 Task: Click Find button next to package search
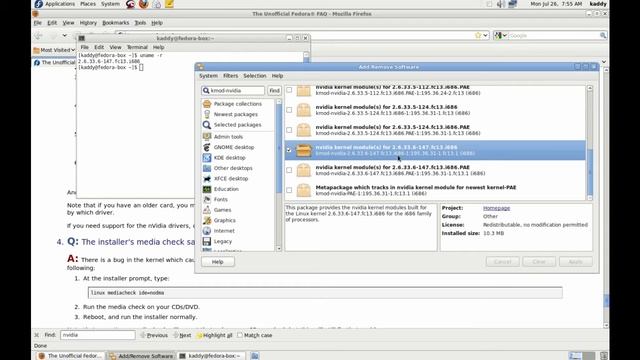[x=274, y=91]
